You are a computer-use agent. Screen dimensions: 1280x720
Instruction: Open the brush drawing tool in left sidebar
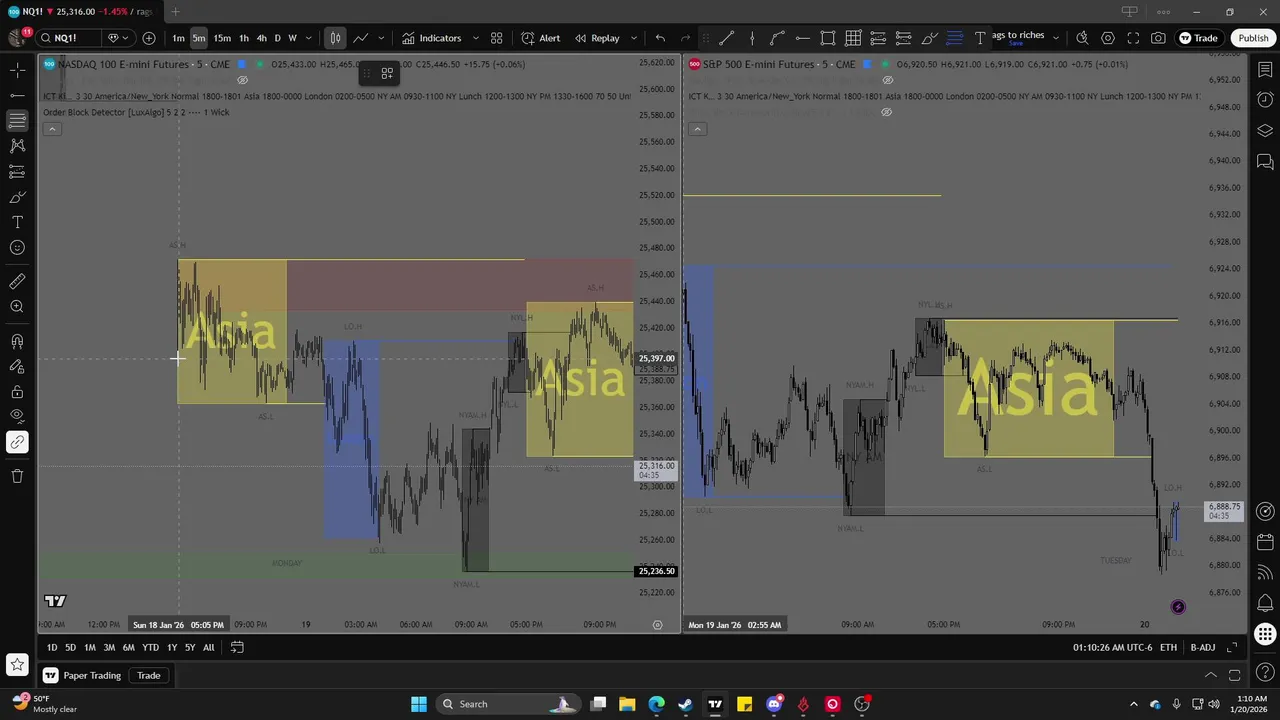17,197
